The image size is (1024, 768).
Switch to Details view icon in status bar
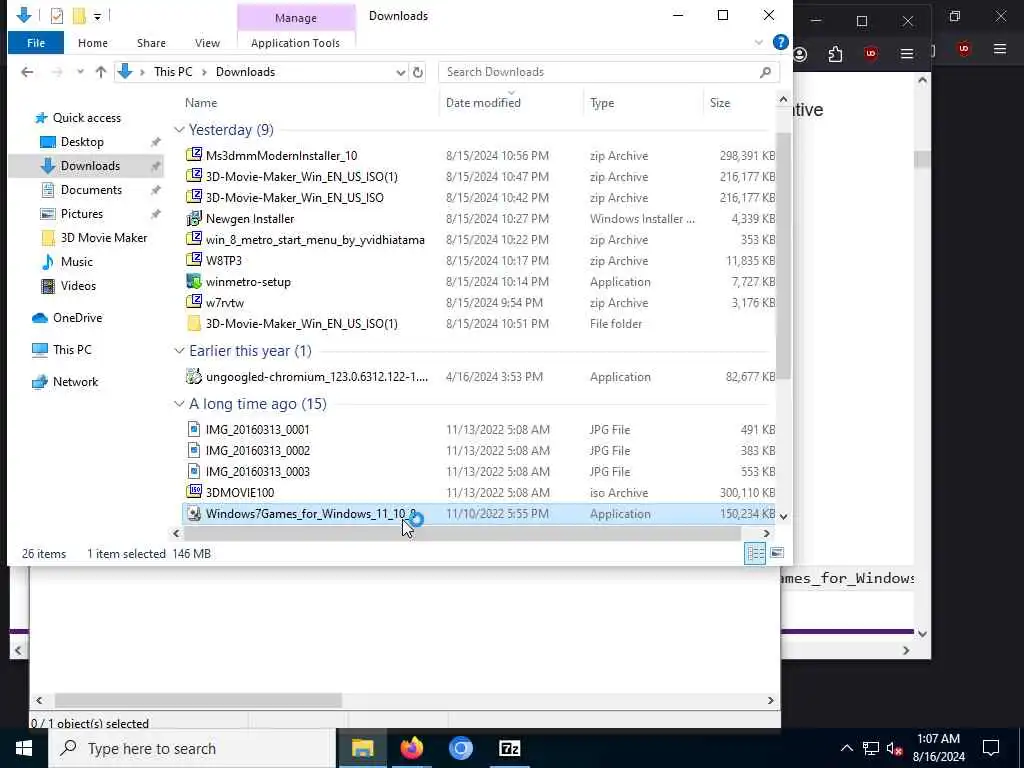click(755, 553)
